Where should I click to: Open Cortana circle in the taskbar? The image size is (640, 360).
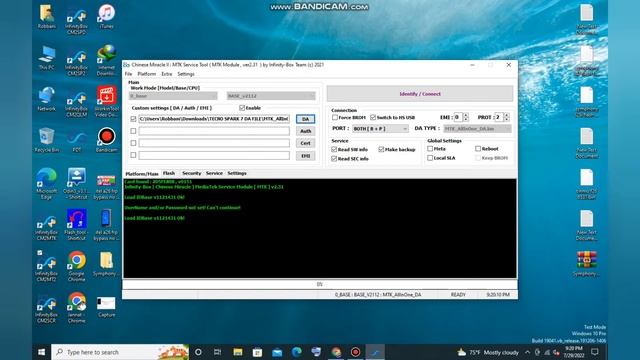(198, 352)
